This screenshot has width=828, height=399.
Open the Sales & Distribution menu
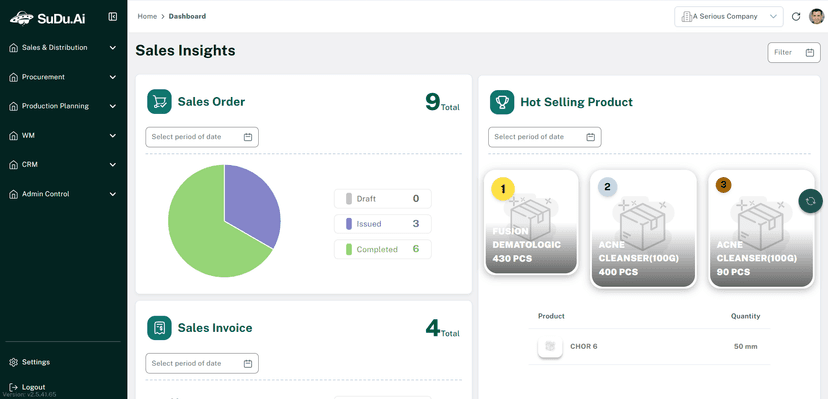pyautogui.click(x=63, y=48)
